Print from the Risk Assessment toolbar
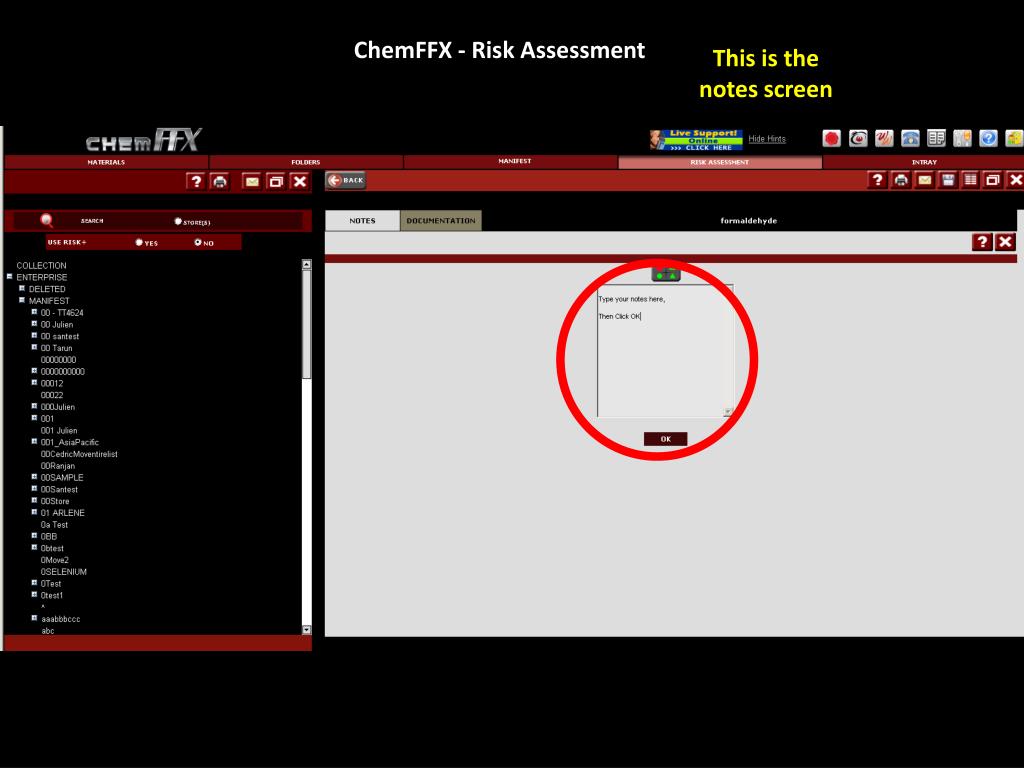Image resolution: width=1024 pixels, height=768 pixels. [x=901, y=180]
